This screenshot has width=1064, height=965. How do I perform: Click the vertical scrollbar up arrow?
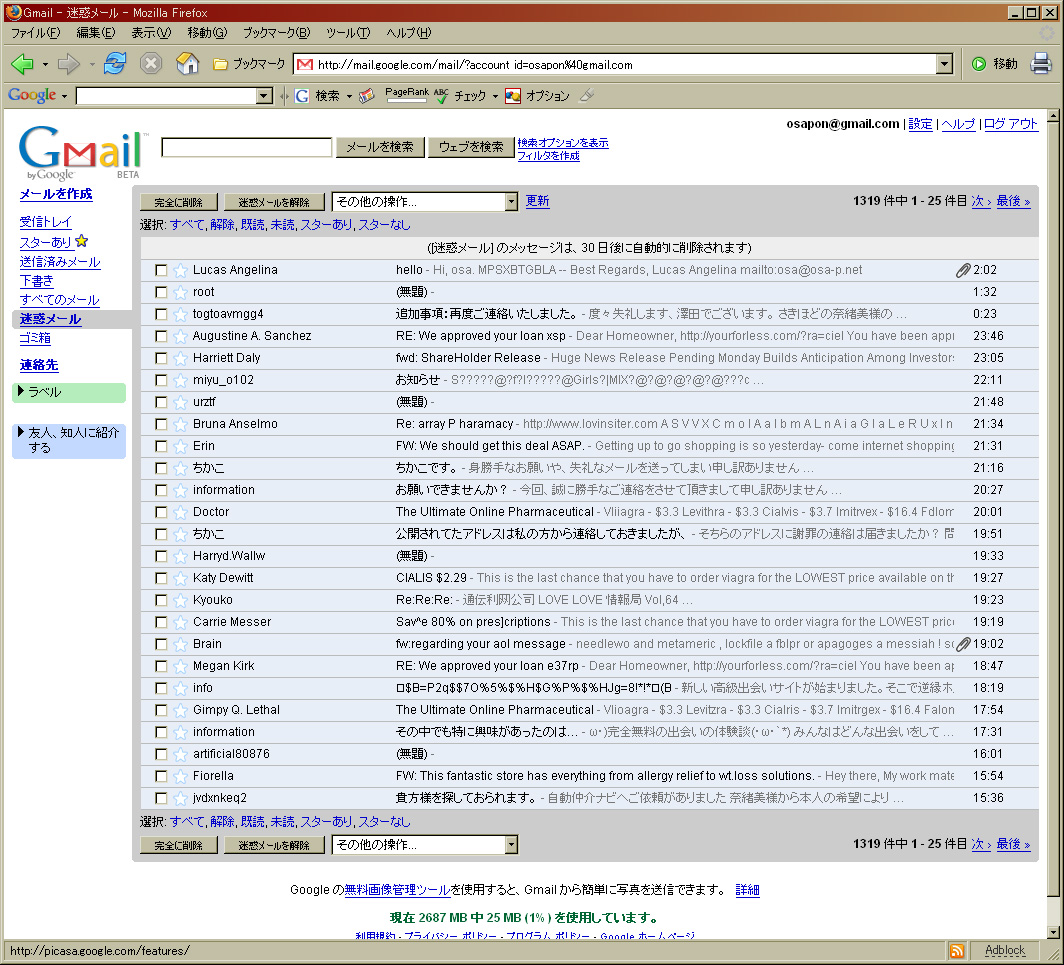click(1053, 116)
